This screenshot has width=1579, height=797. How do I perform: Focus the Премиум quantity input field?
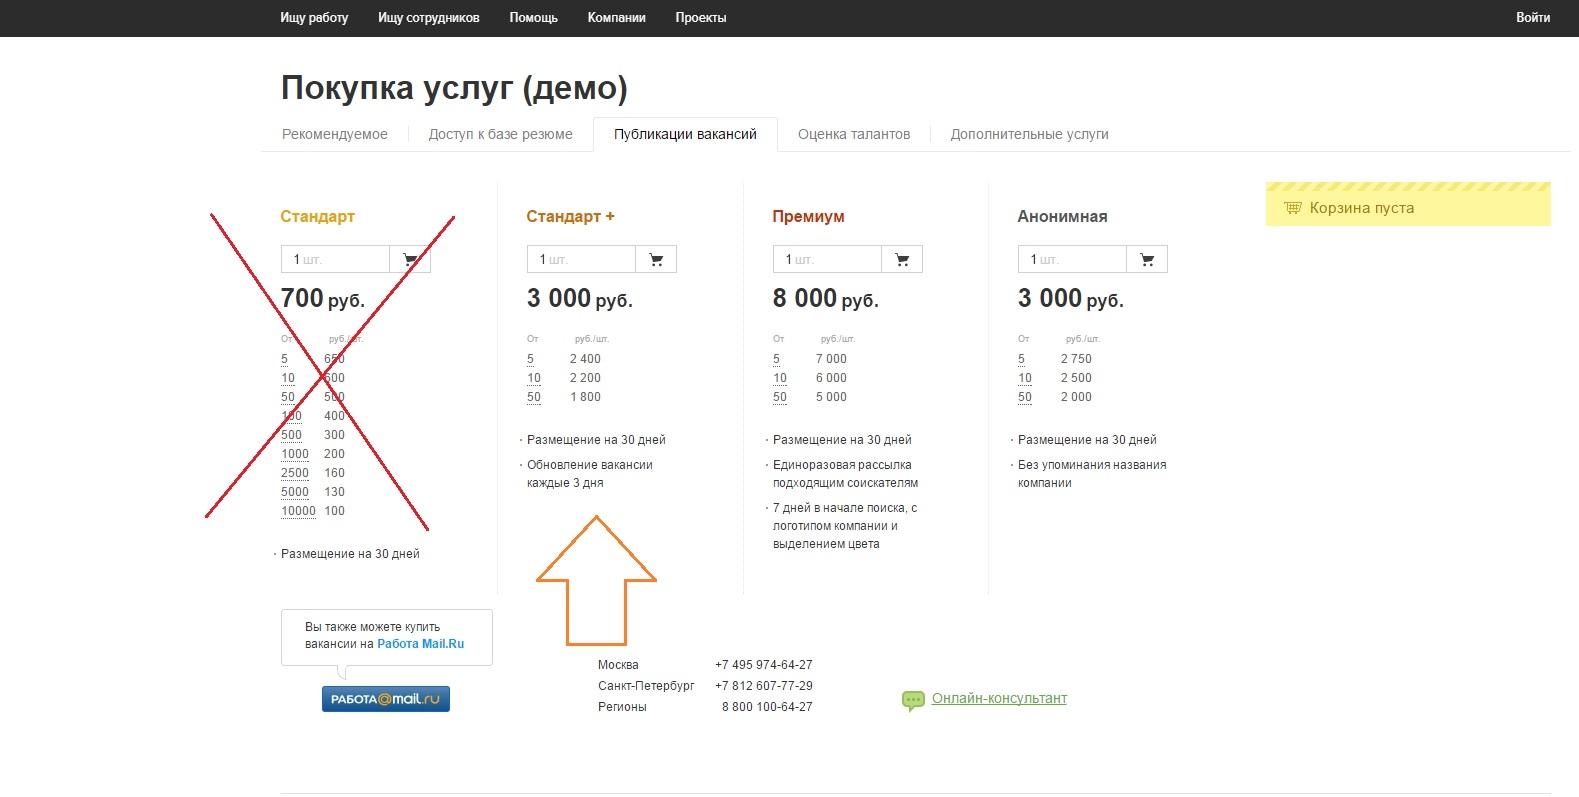[x=827, y=260]
